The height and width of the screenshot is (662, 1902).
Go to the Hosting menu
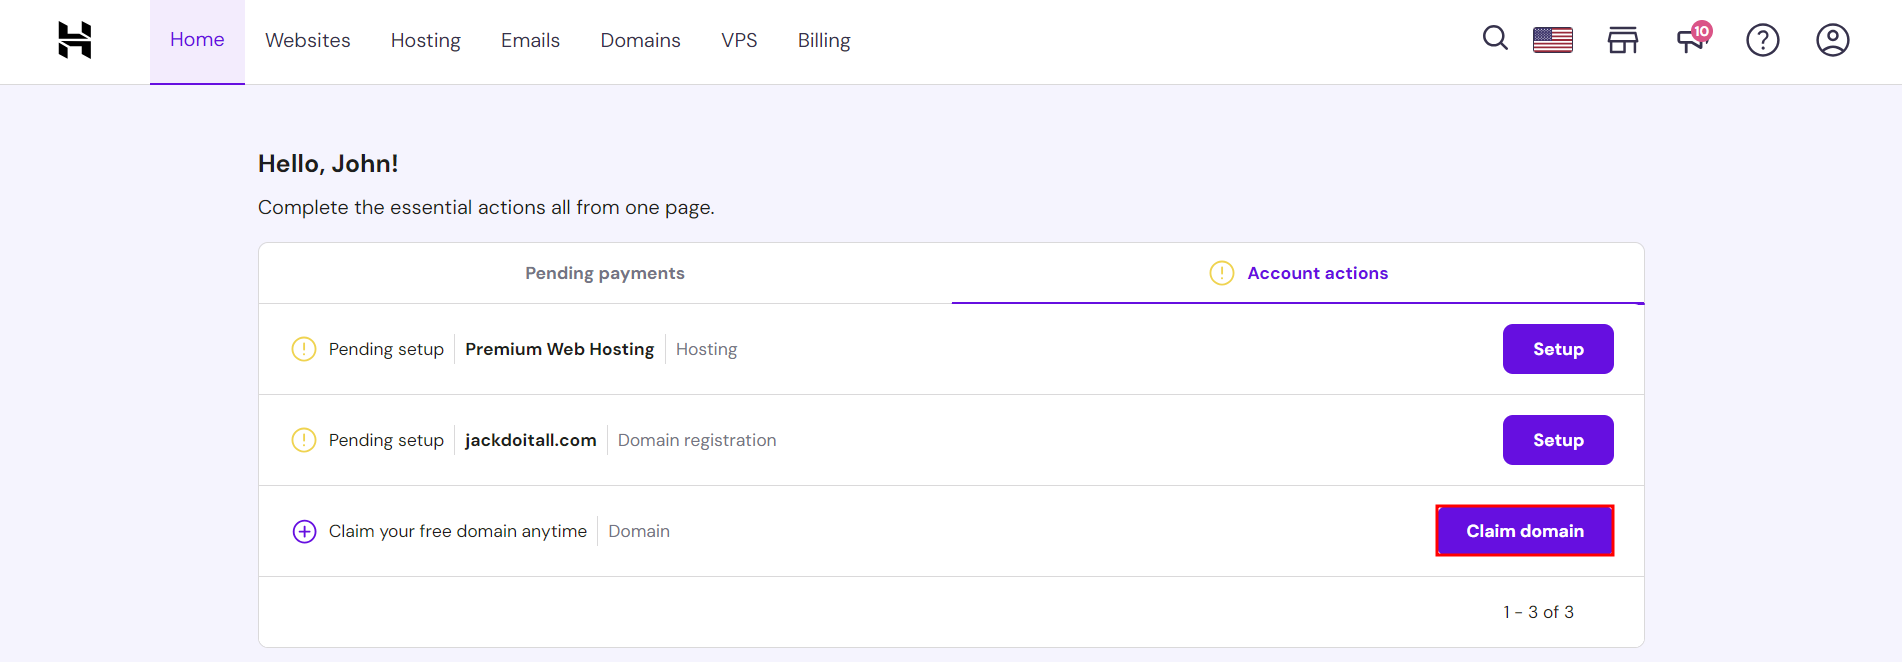(426, 40)
